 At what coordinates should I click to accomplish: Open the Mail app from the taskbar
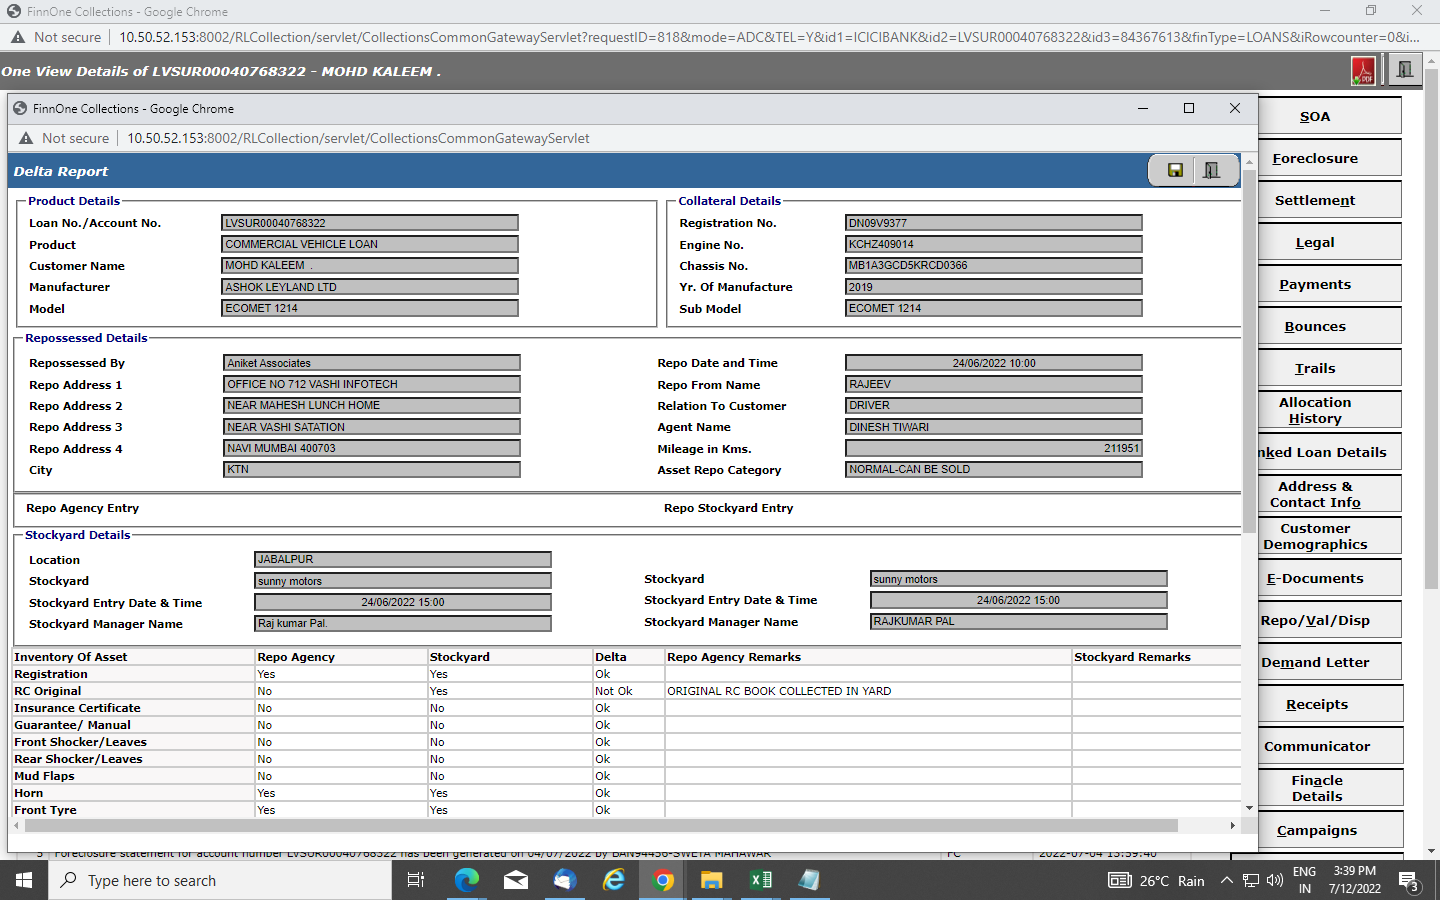[x=515, y=880]
